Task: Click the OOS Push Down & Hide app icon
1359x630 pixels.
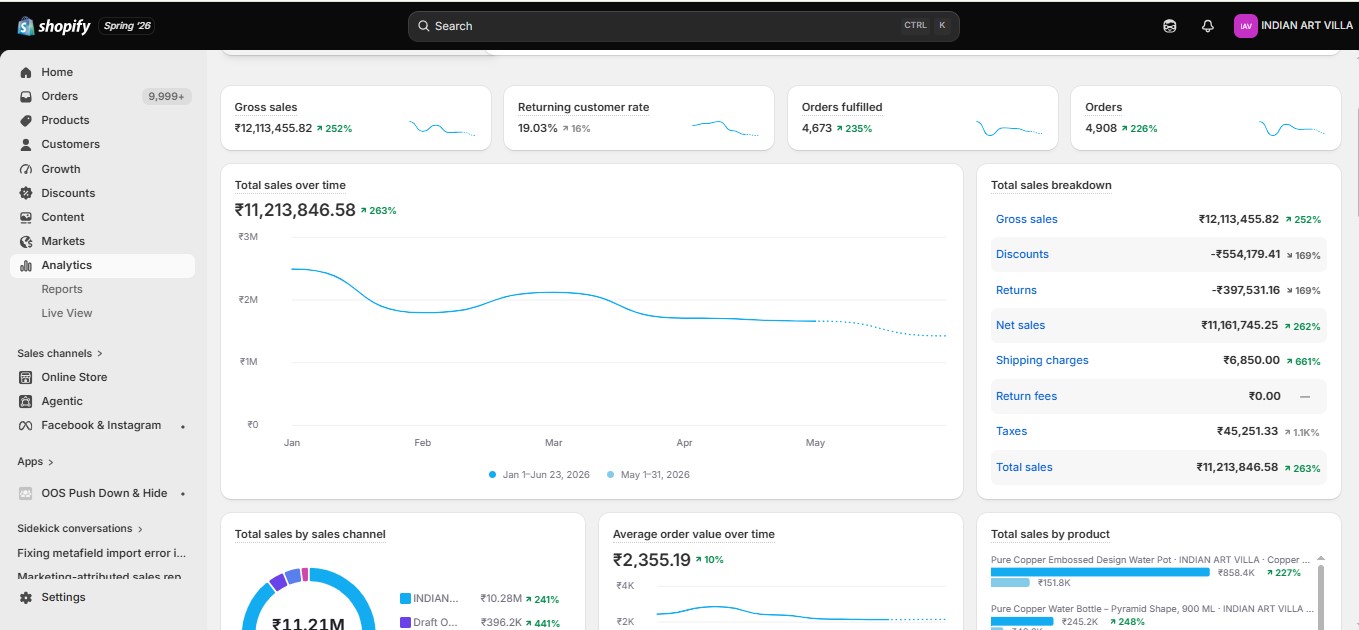Action: point(26,493)
